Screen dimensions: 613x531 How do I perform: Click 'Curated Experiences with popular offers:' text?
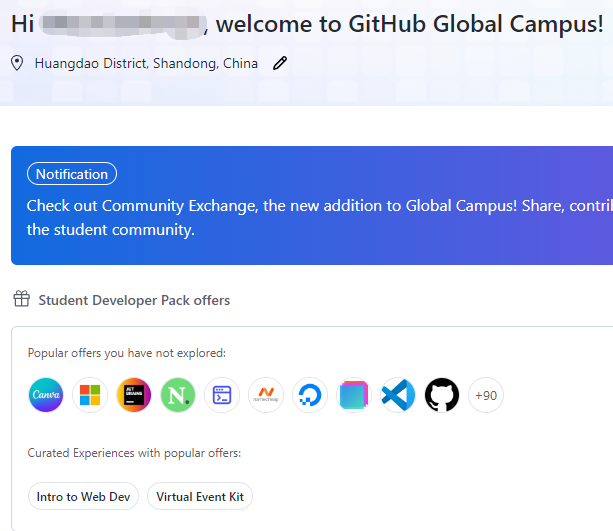point(134,453)
